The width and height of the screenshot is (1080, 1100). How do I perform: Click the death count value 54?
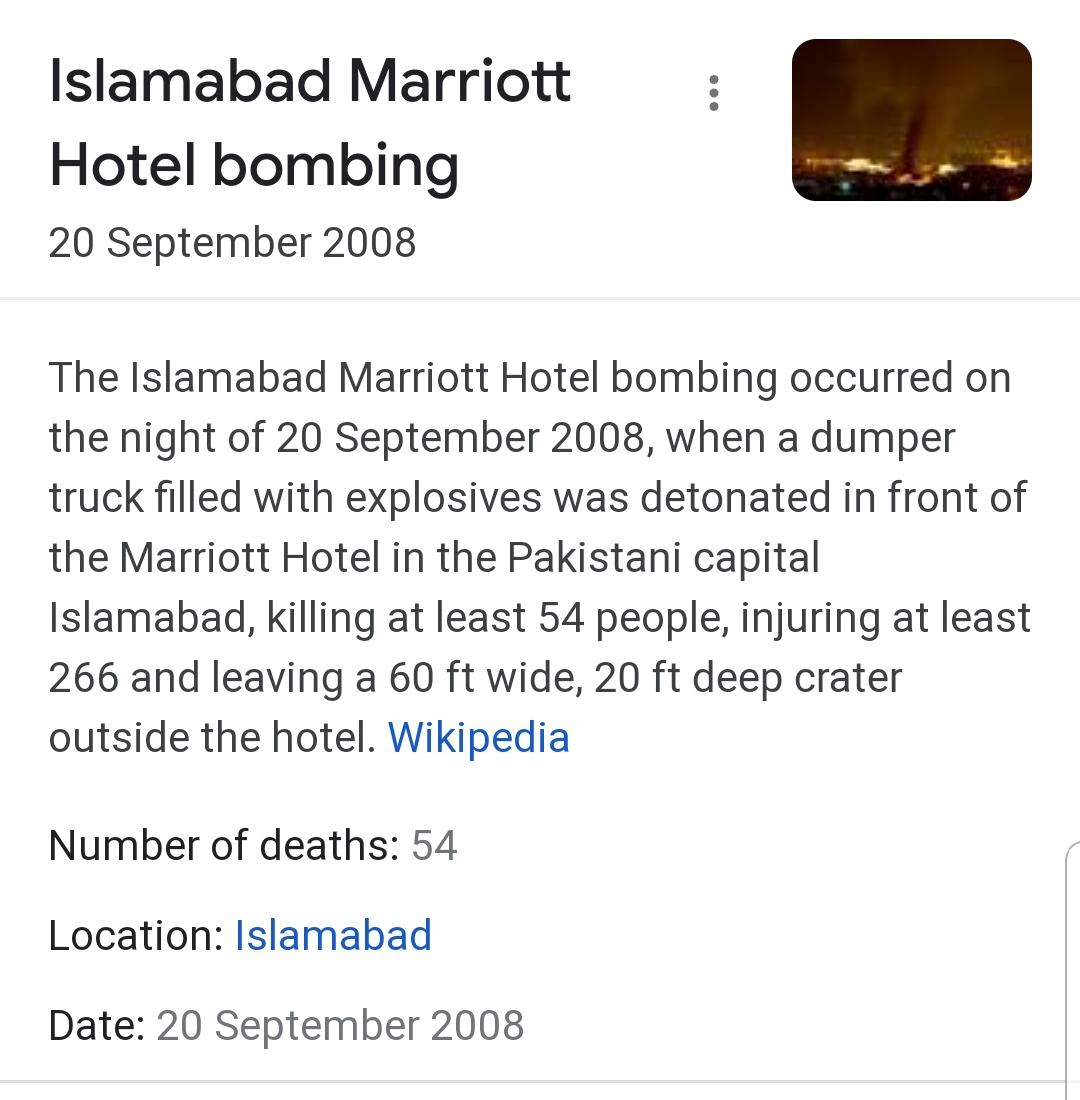point(434,845)
